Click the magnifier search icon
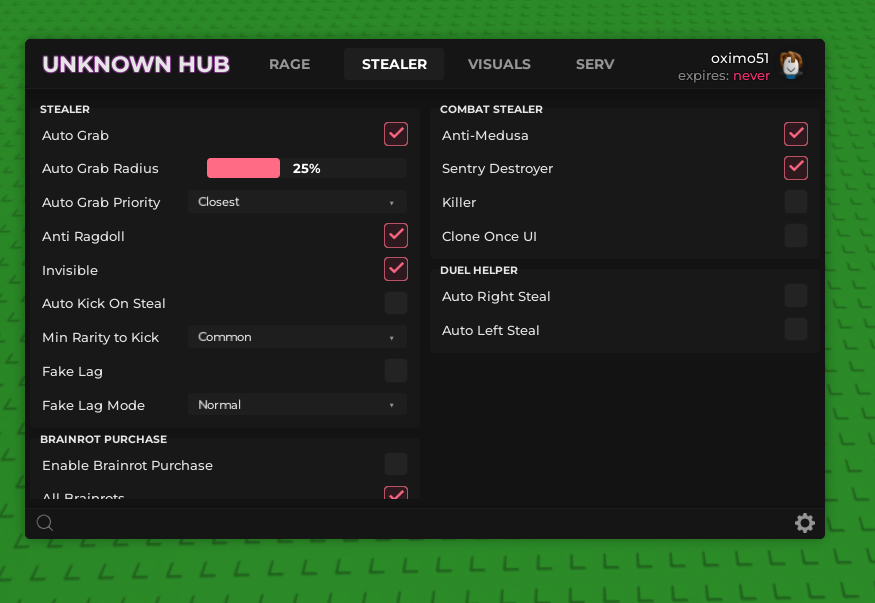875x603 pixels. click(45, 523)
